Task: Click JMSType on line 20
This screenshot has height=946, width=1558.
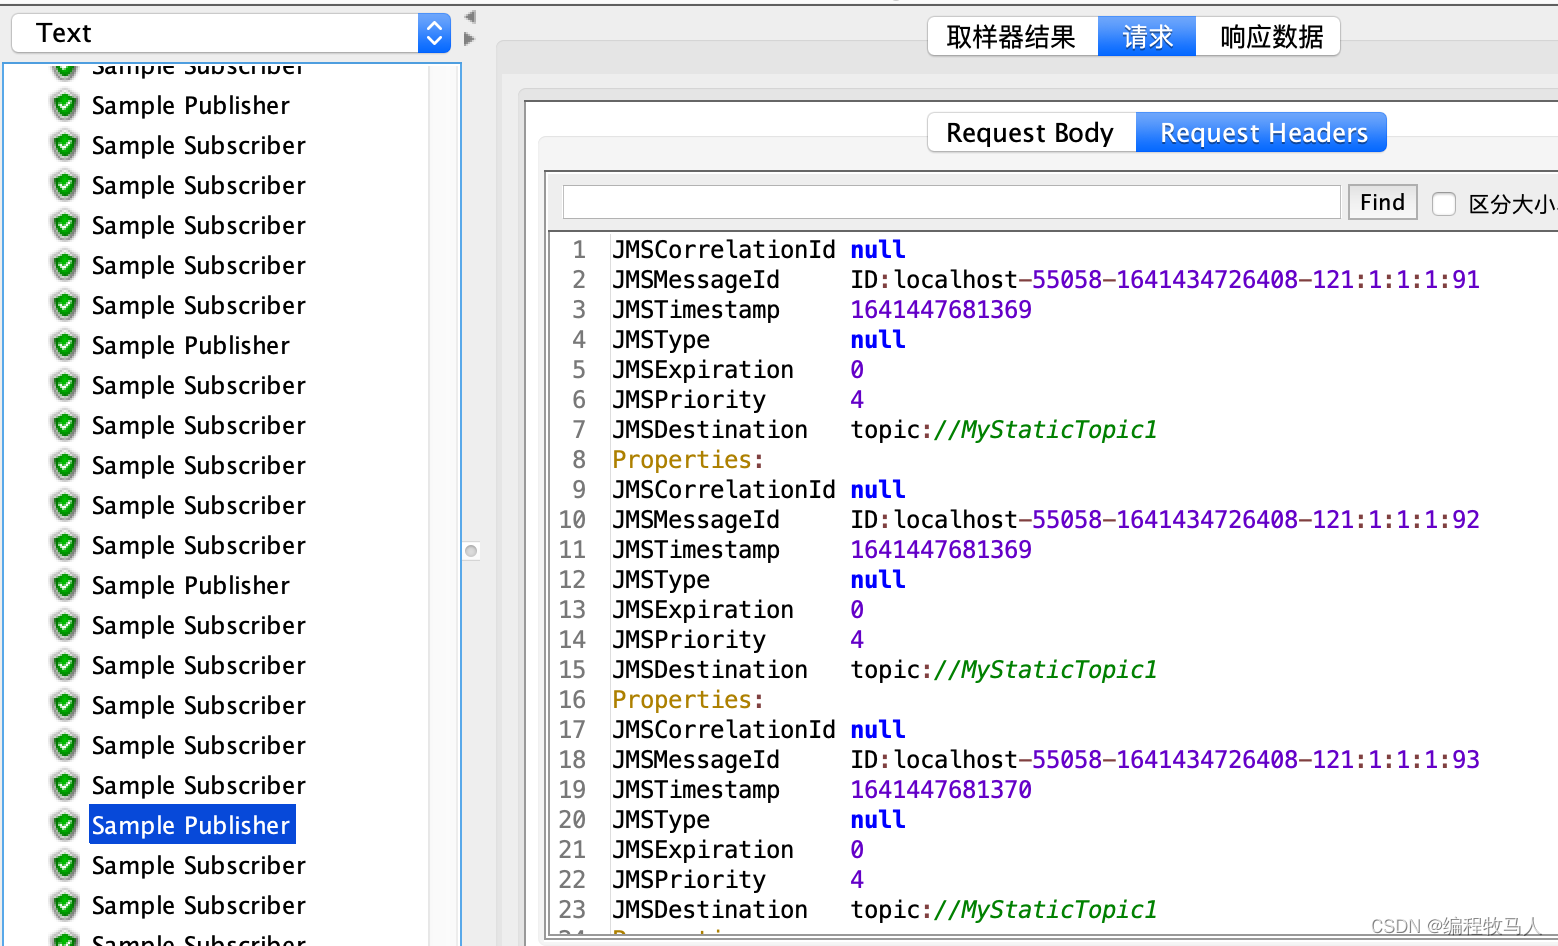Action: click(661, 819)
